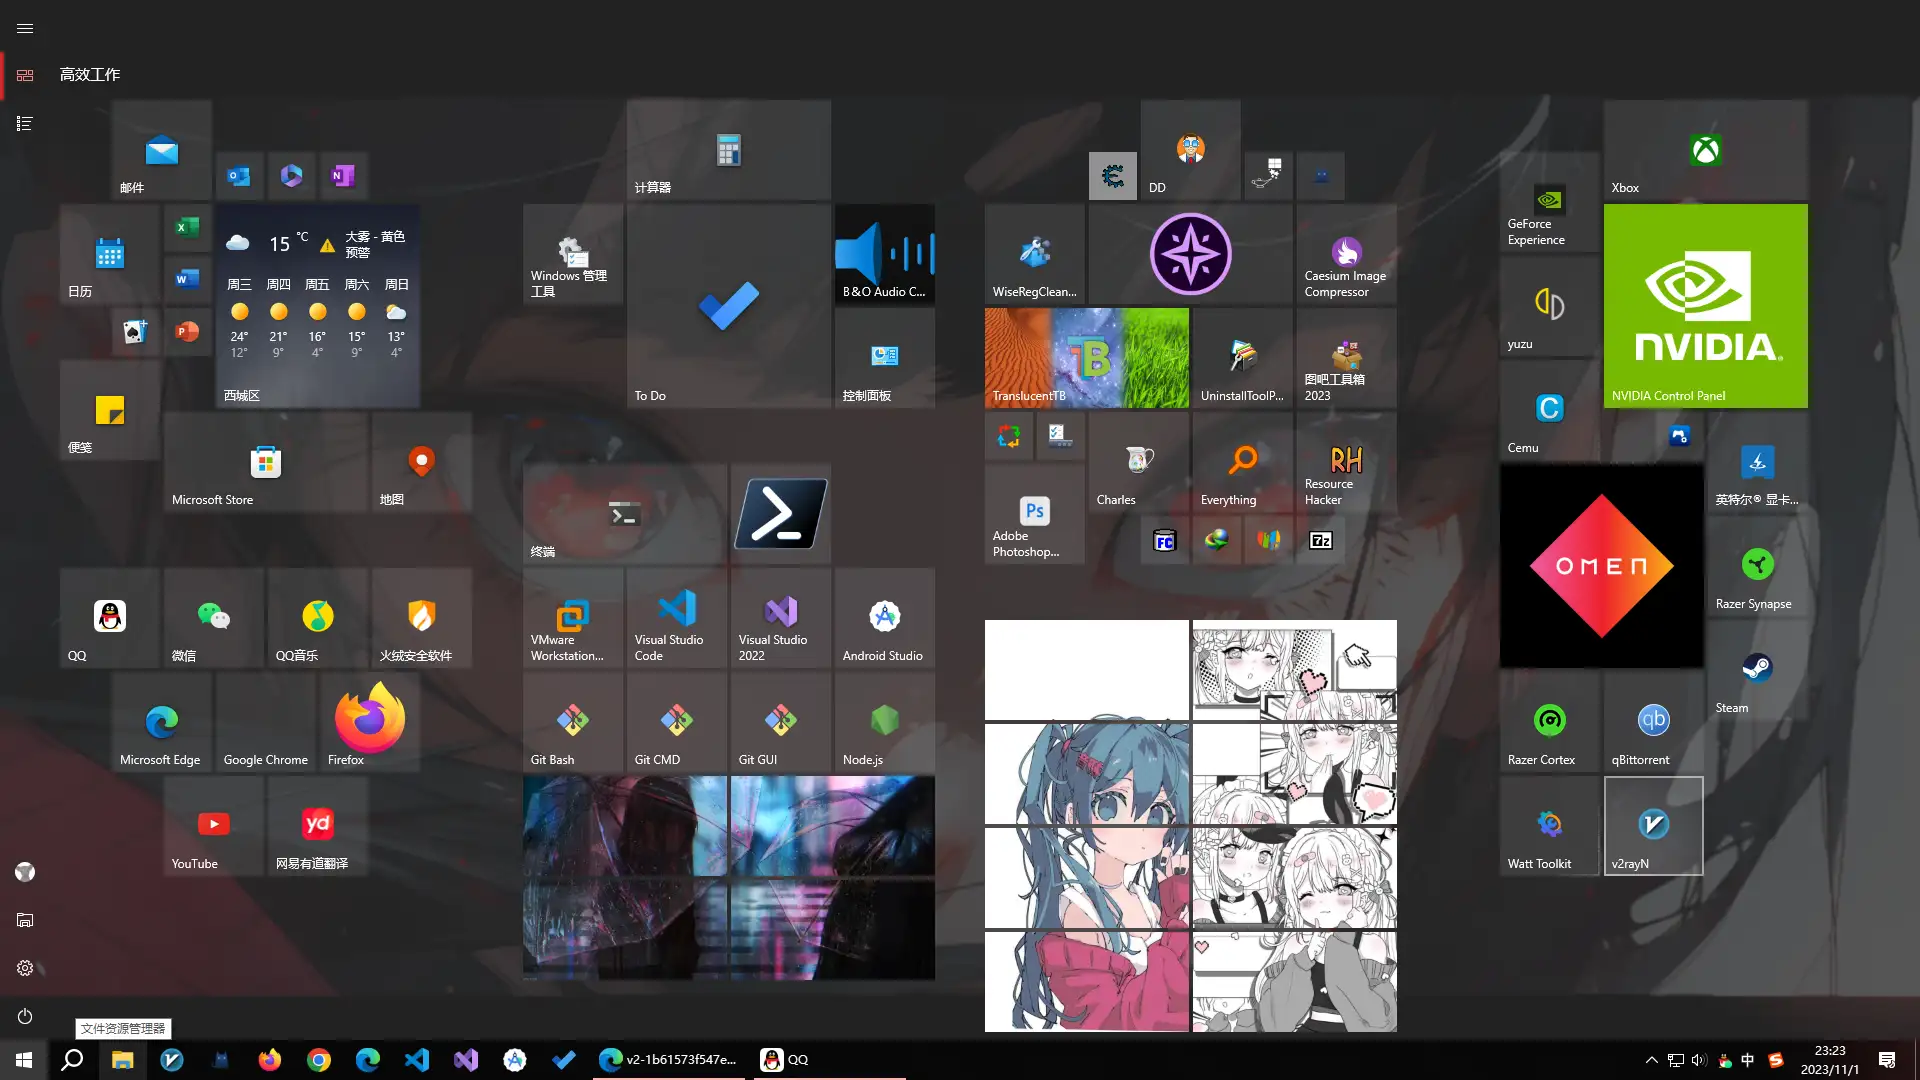The height and width of the screenshot is (1080, 1920).
Task: Open the To Do tile
Action: [x=728, y=306]
